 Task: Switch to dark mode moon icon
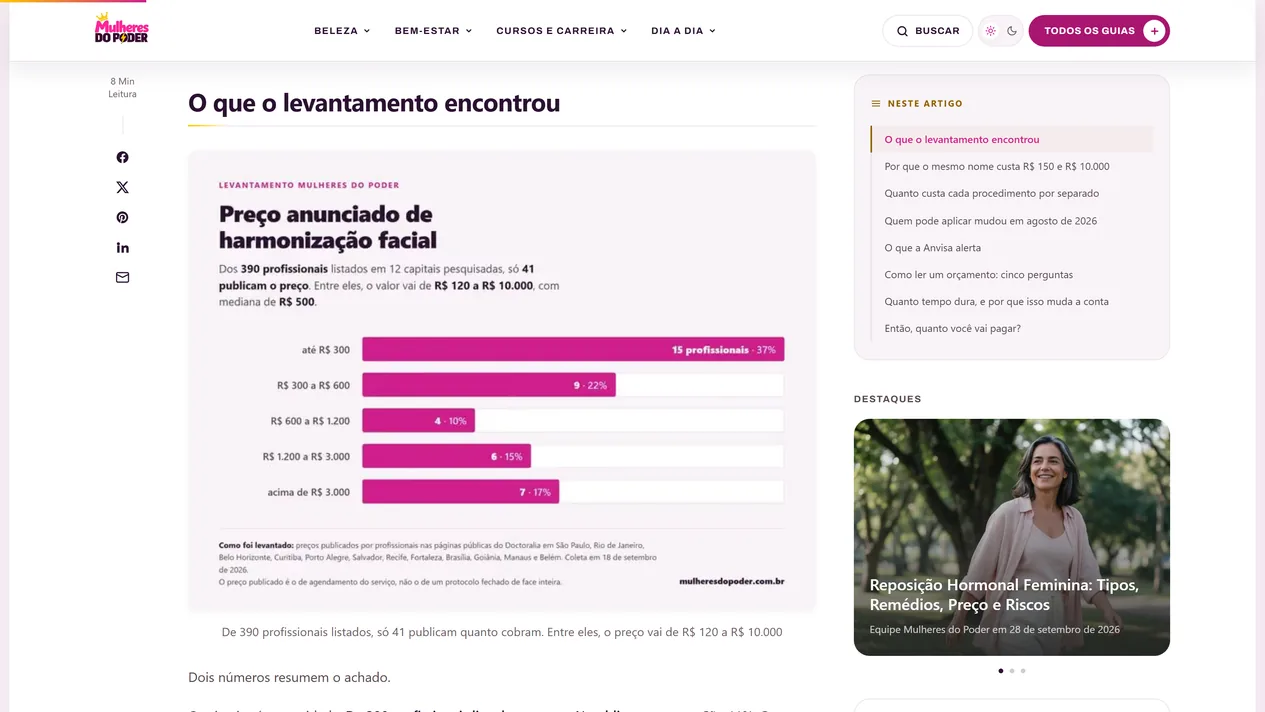(x=1012, y=31)
